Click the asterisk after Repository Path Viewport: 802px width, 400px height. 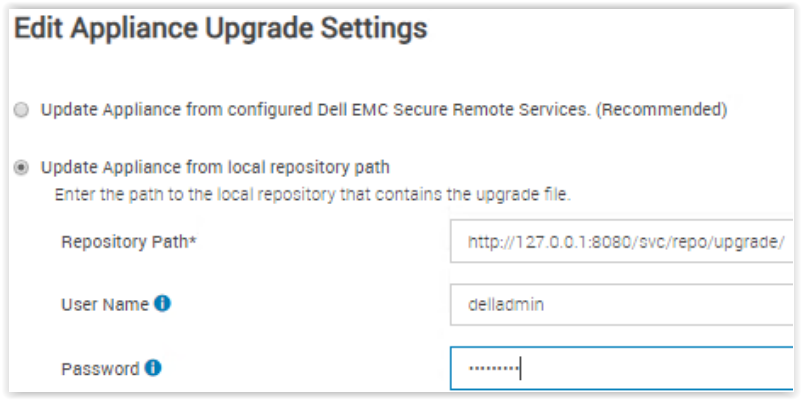(192, 241)
